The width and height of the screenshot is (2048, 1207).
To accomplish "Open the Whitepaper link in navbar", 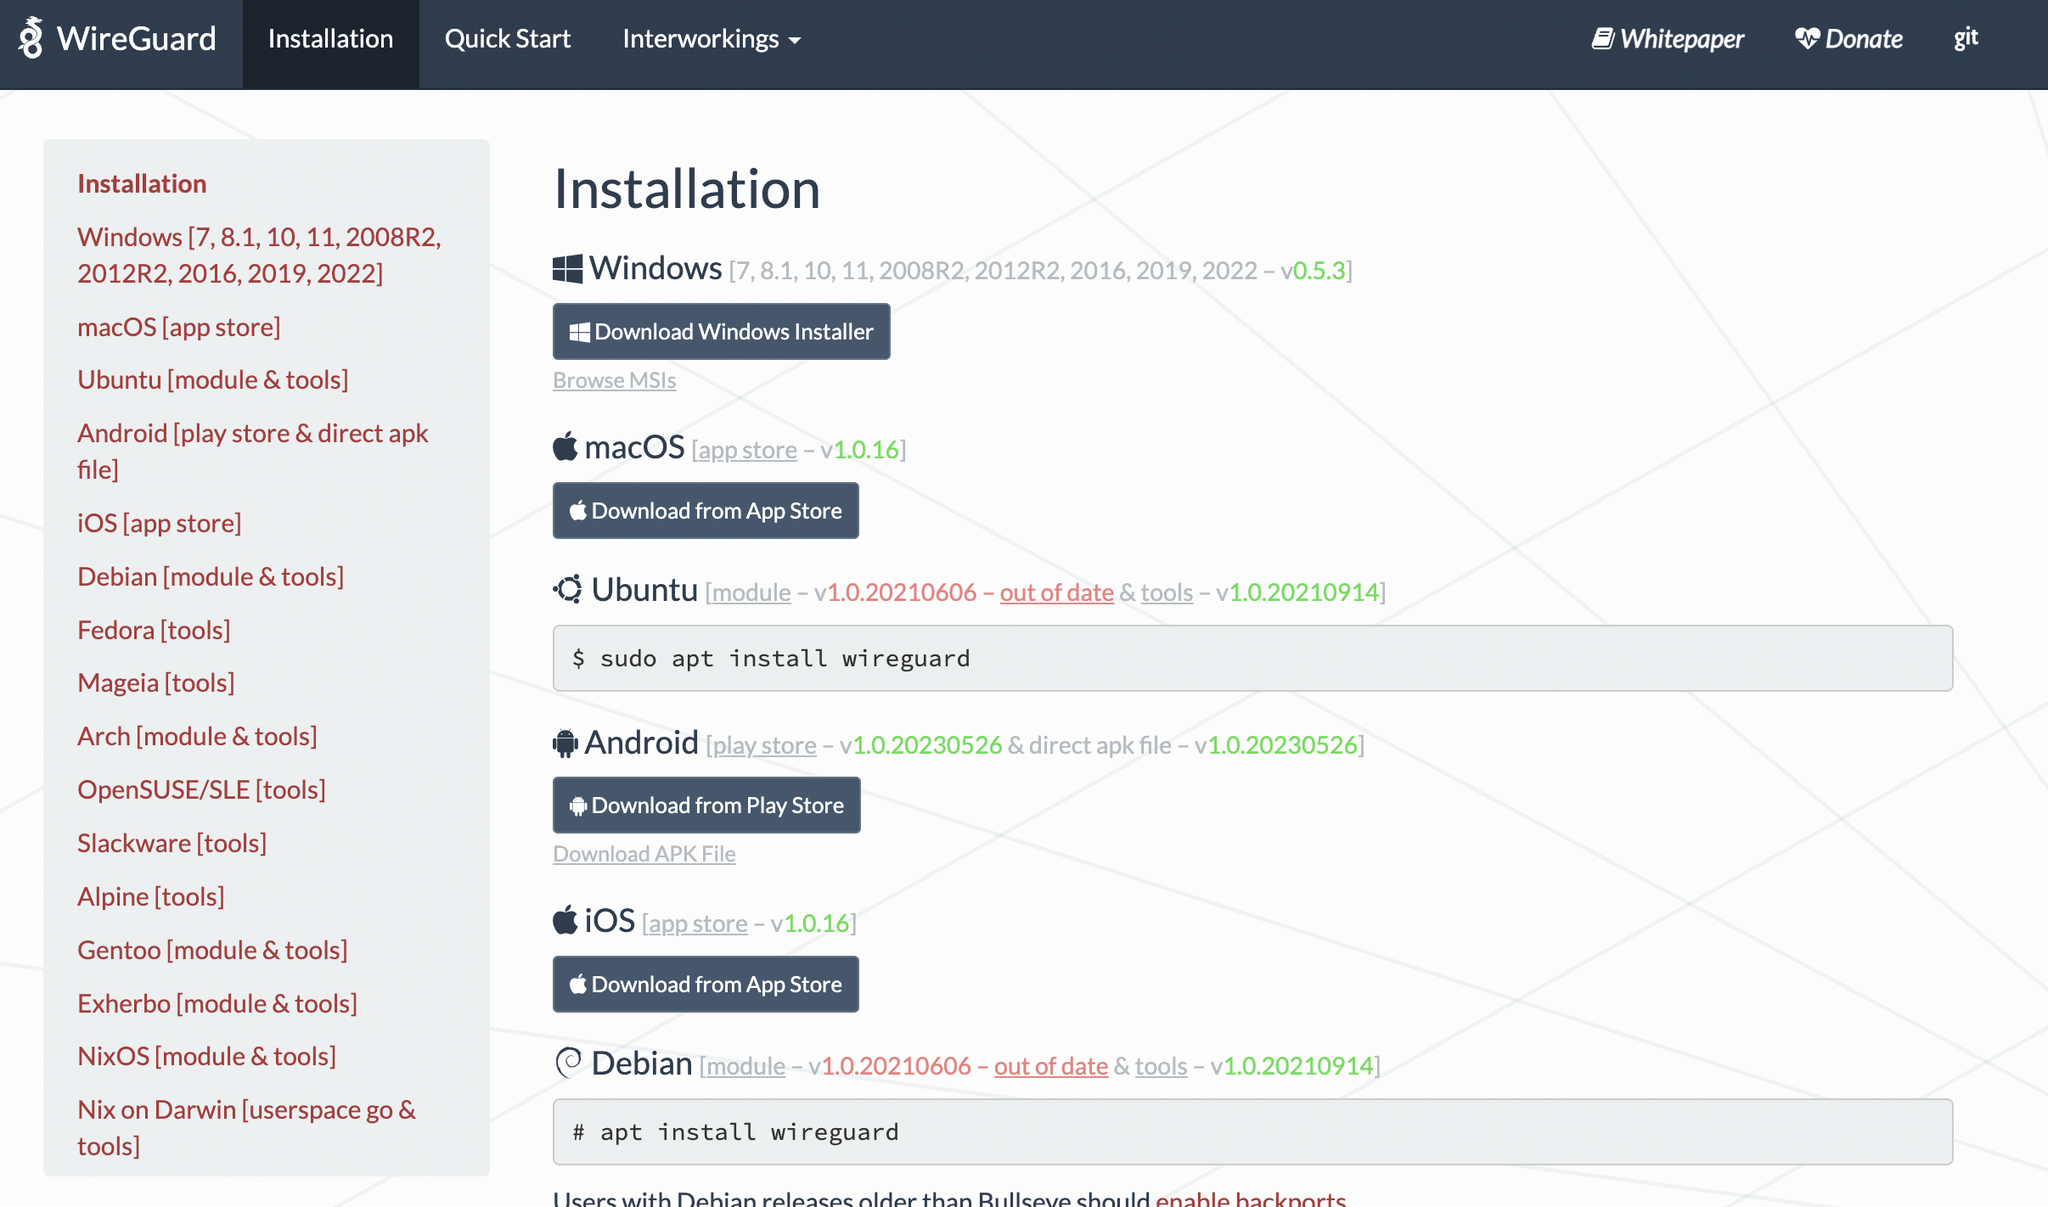I will click(x=1669, y=37).
